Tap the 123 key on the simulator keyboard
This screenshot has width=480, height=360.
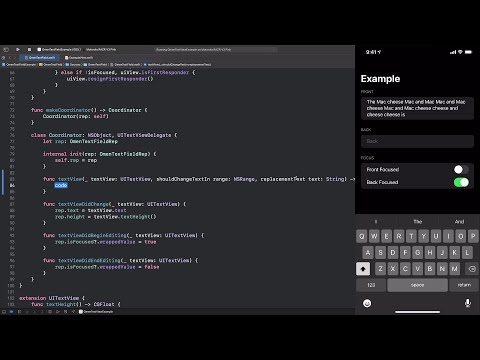click(371, 285)
